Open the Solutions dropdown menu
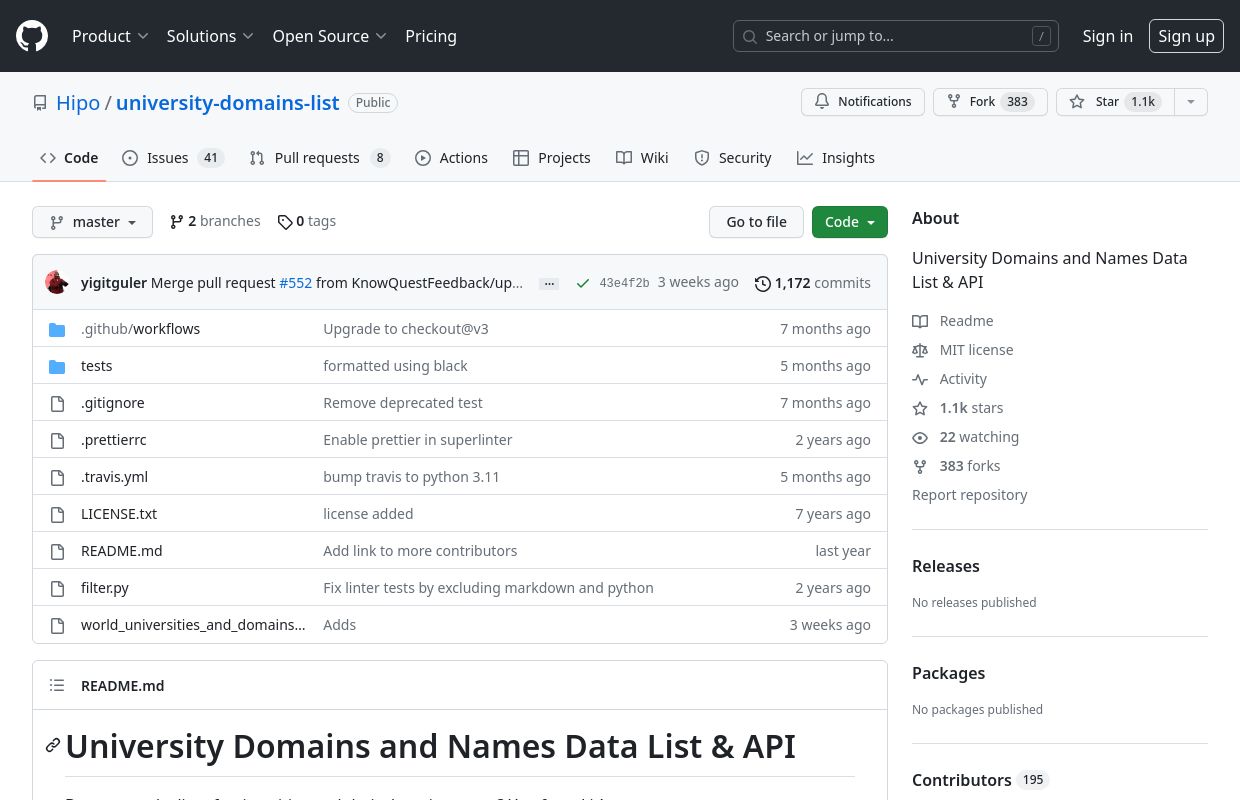The image size is (1240, 800). click(x=210, y=36)
